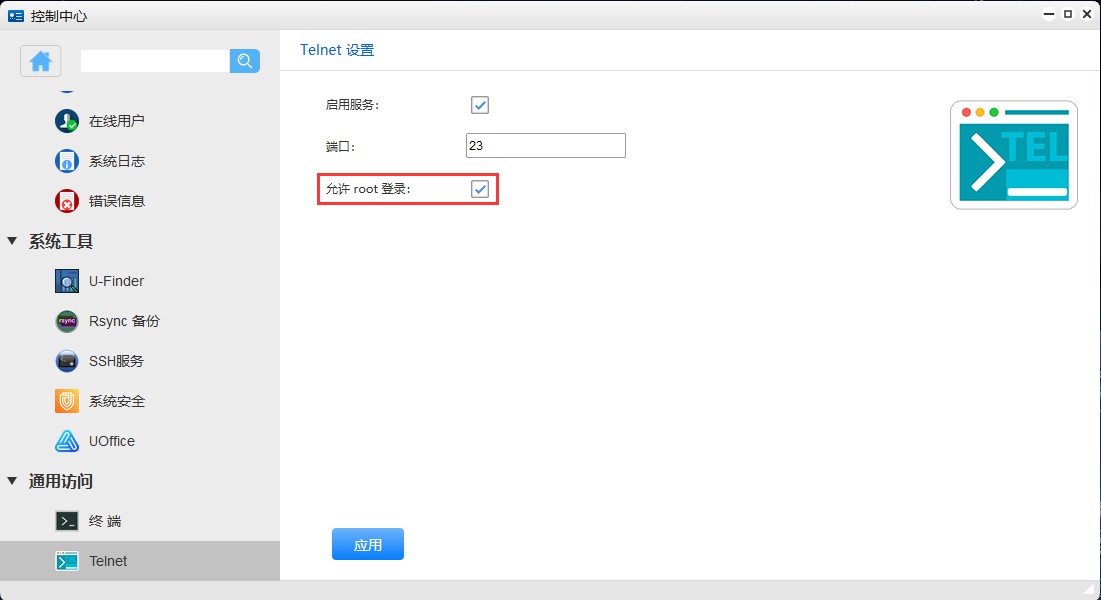
Task: Select the Telnet sidebar entry
Action: pyautogui.click(x=110, y=561)
